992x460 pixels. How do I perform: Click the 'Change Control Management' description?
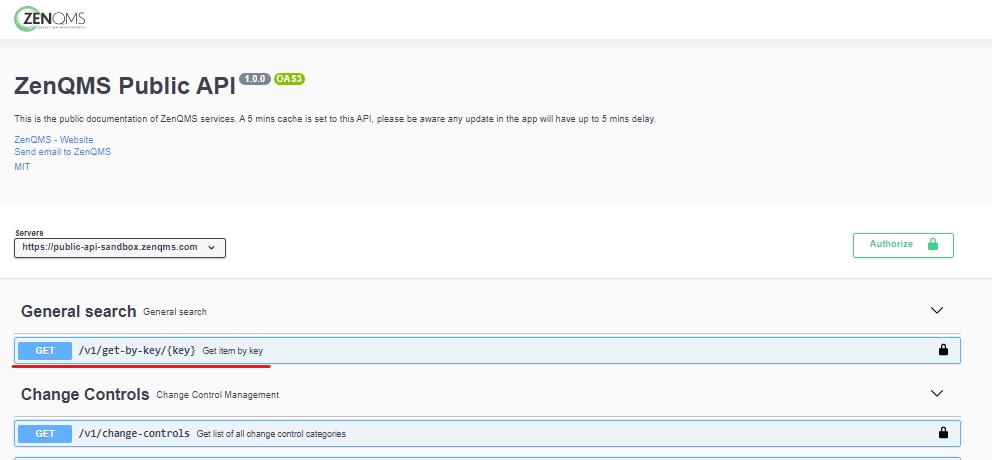(x=218, y=394)
